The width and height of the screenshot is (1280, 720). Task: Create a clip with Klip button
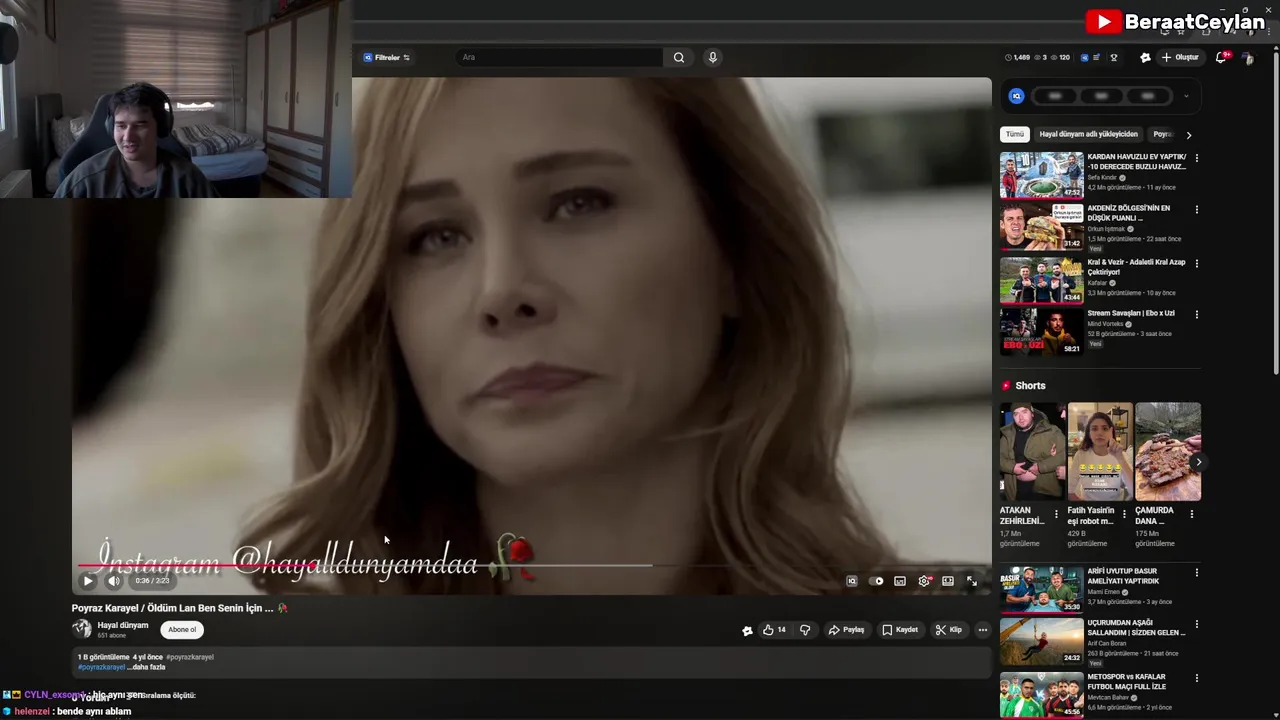pyautogui.click(x=949, y=630)
